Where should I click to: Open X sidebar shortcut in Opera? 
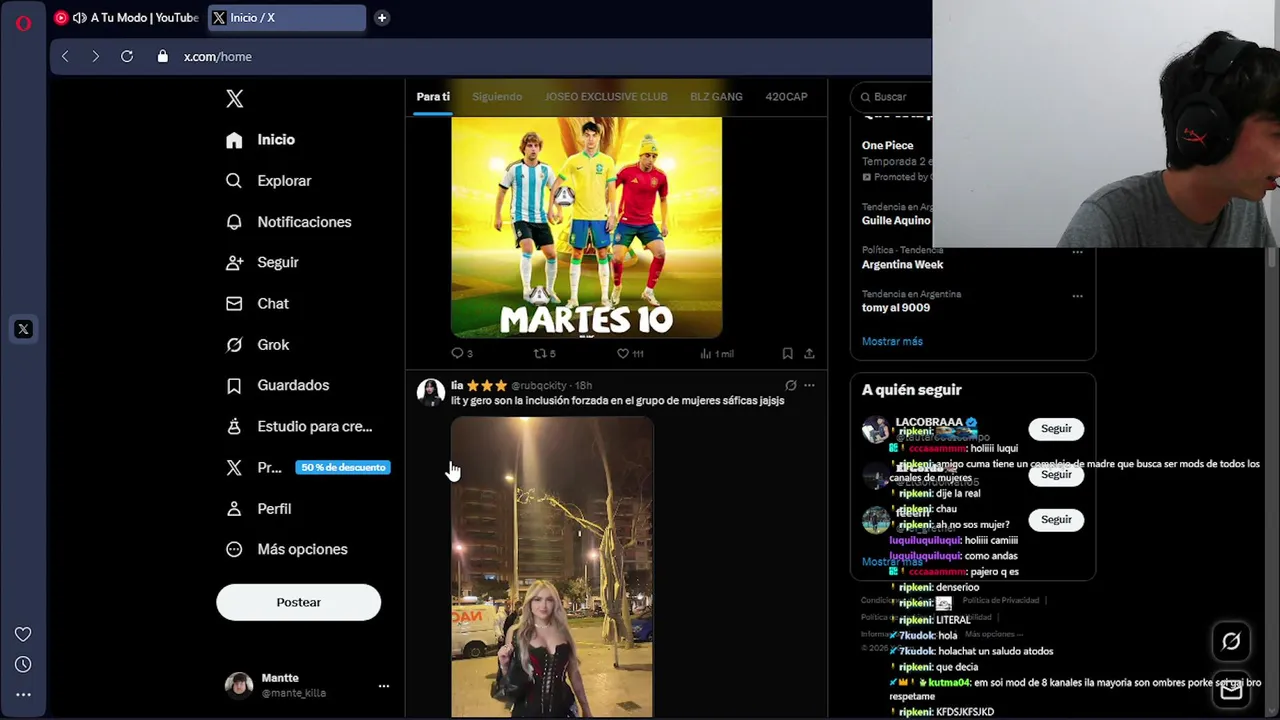(x=23, y=329)
